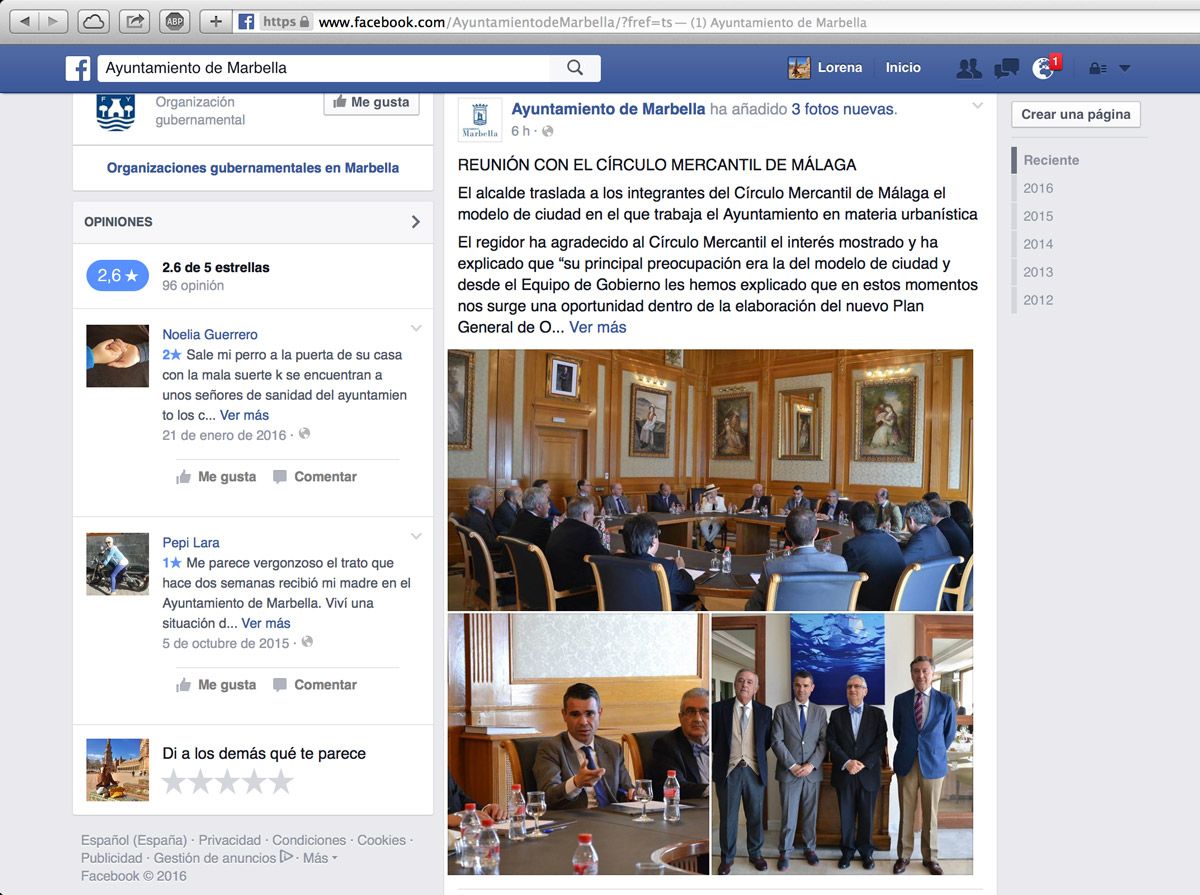Click the Facebook search input field
Screen dimensions: 1200x895
tap(323, 68)
